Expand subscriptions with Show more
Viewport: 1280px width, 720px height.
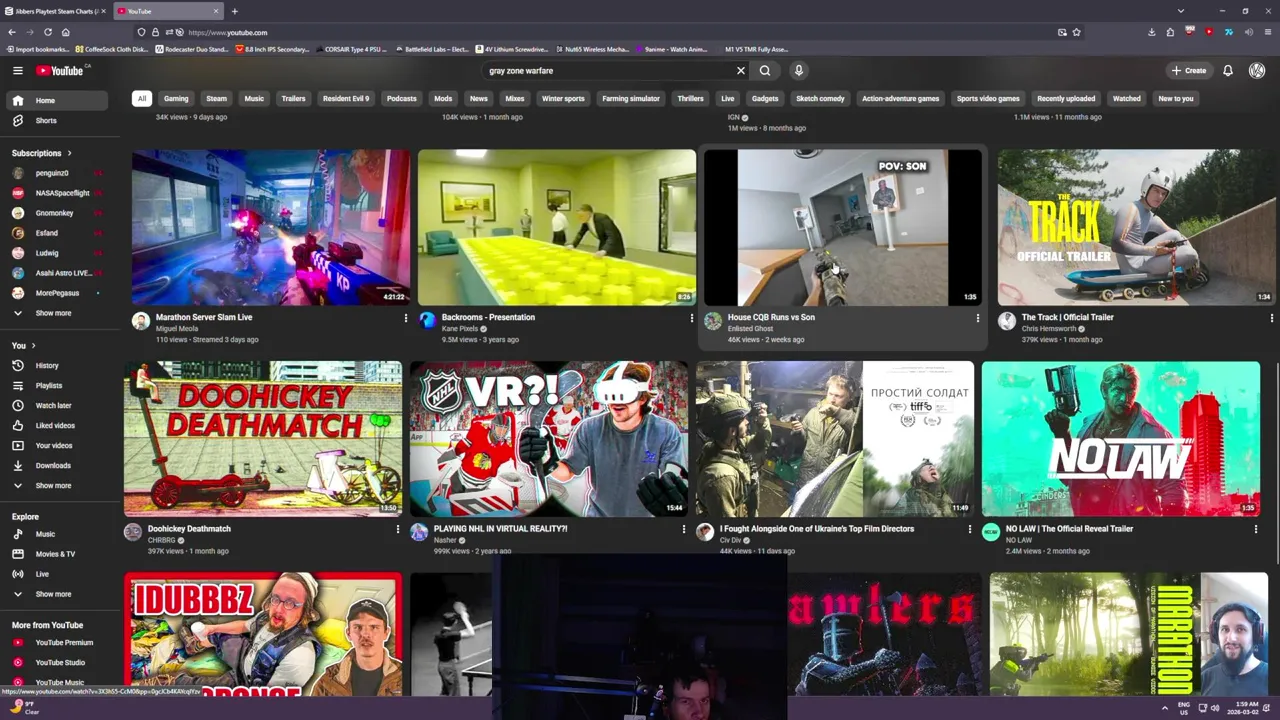[55, 314]
